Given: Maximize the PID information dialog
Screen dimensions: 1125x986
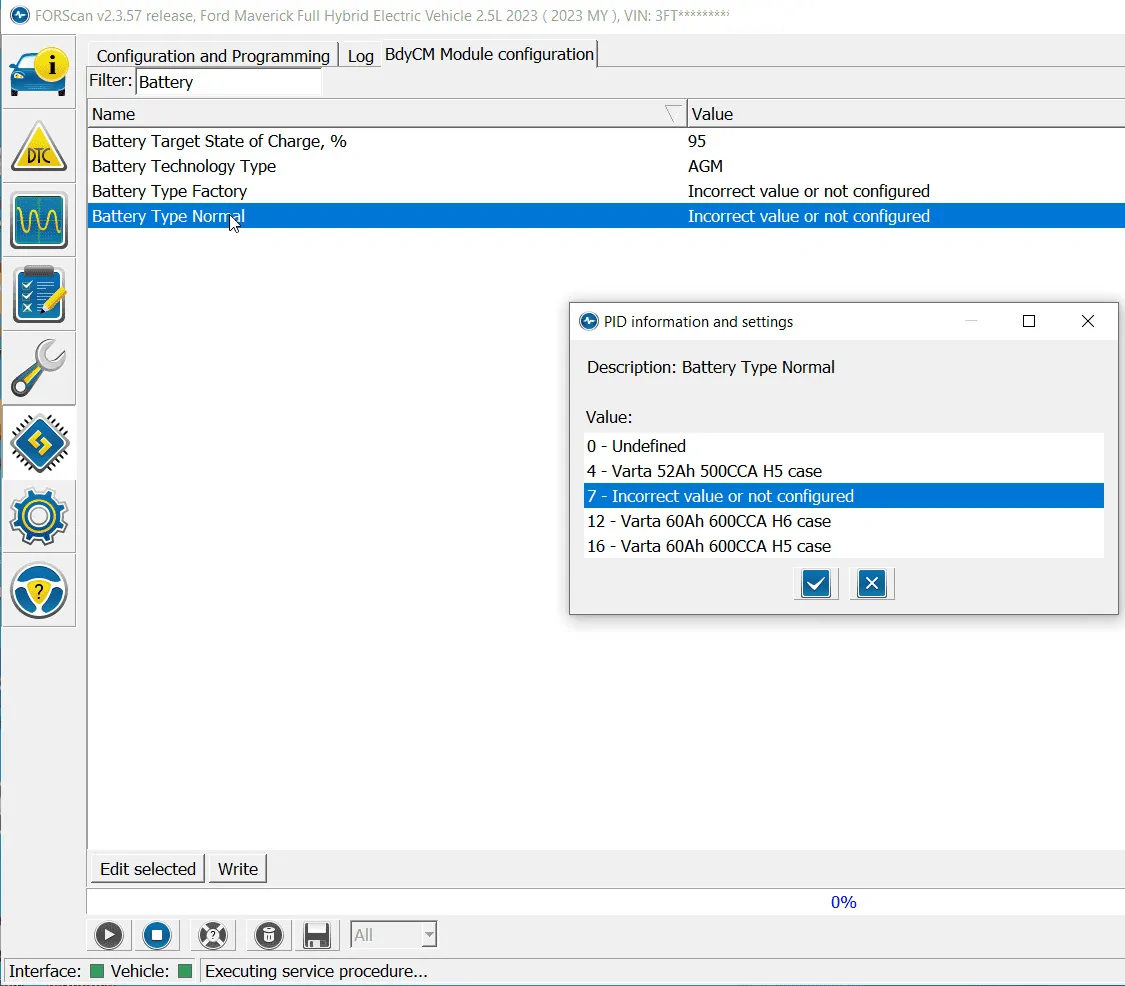Looking at the screenshot, I should pos(1029,321).
